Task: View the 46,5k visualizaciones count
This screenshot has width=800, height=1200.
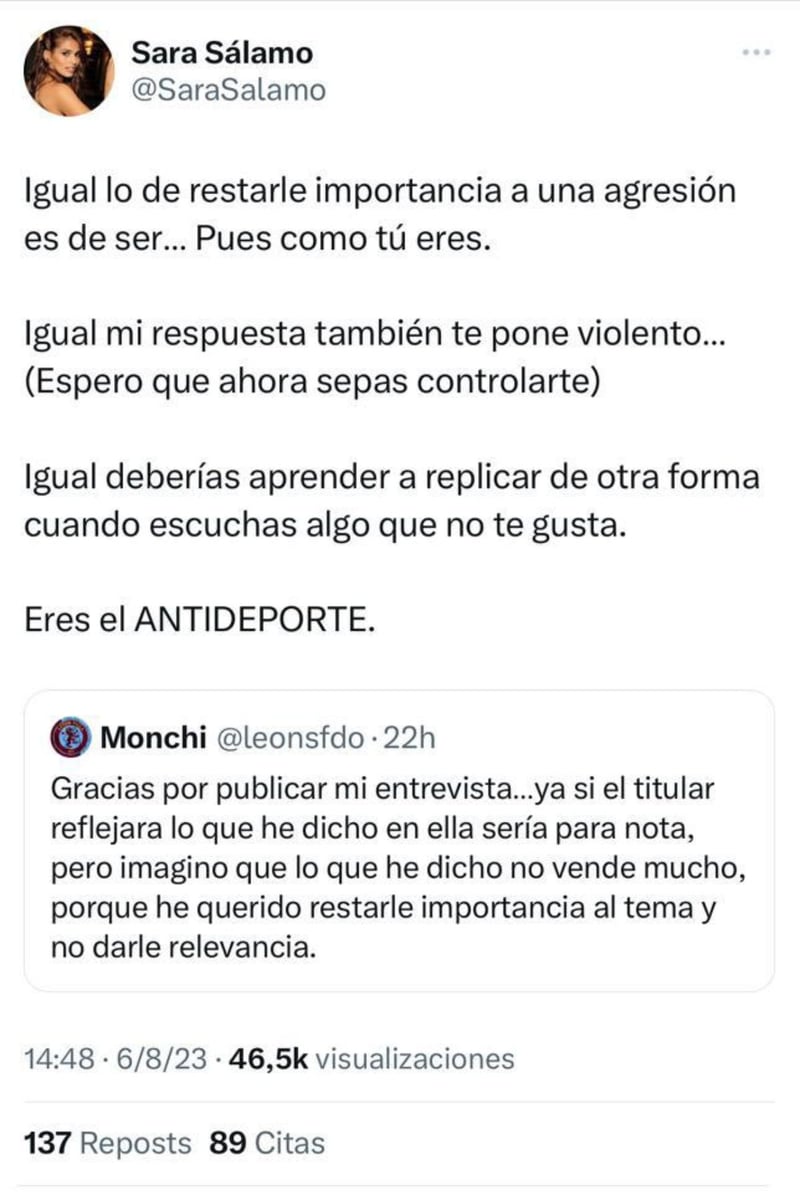Action: pyautogui.click(x=372, y=1058)
